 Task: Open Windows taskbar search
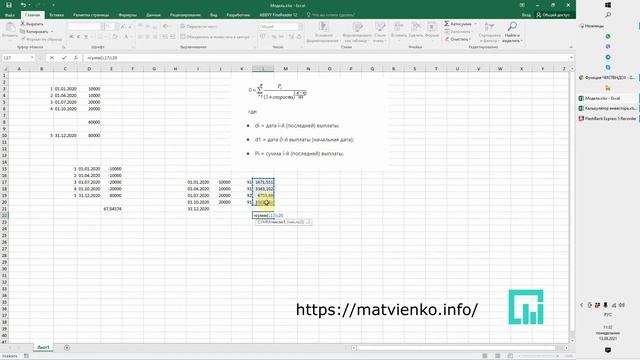[608, 15]
